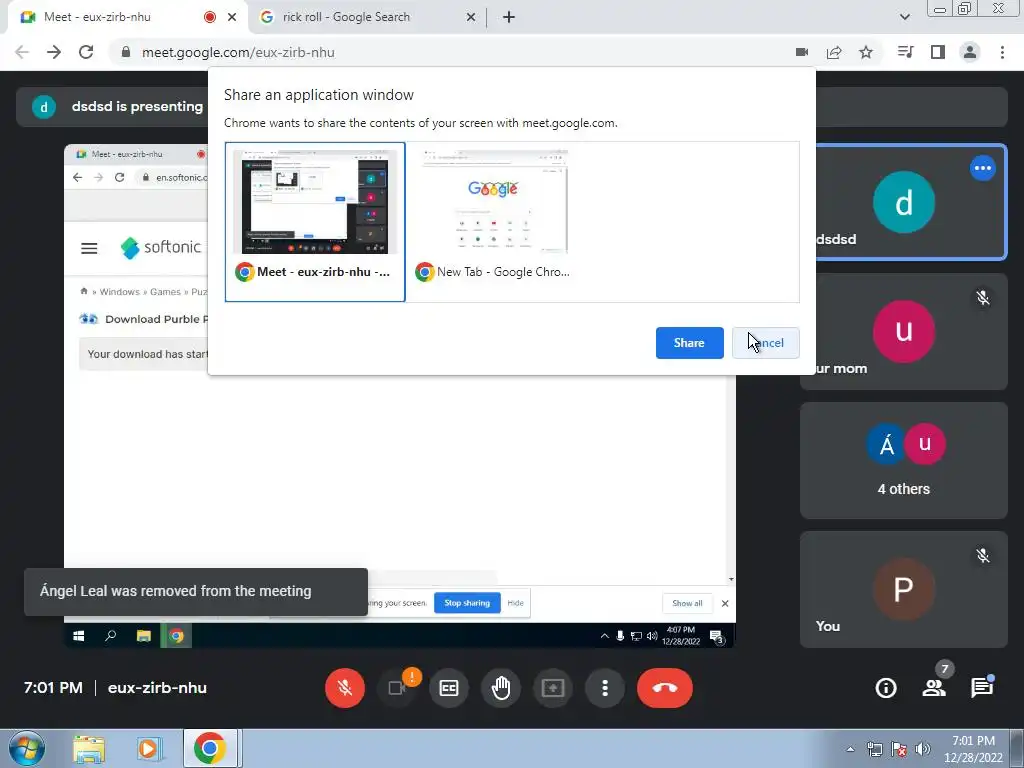Image resolution: width=1024 pixels, height=768 pixels.
Task: Bookmark this tab star icon
Action: click(866, 52)
